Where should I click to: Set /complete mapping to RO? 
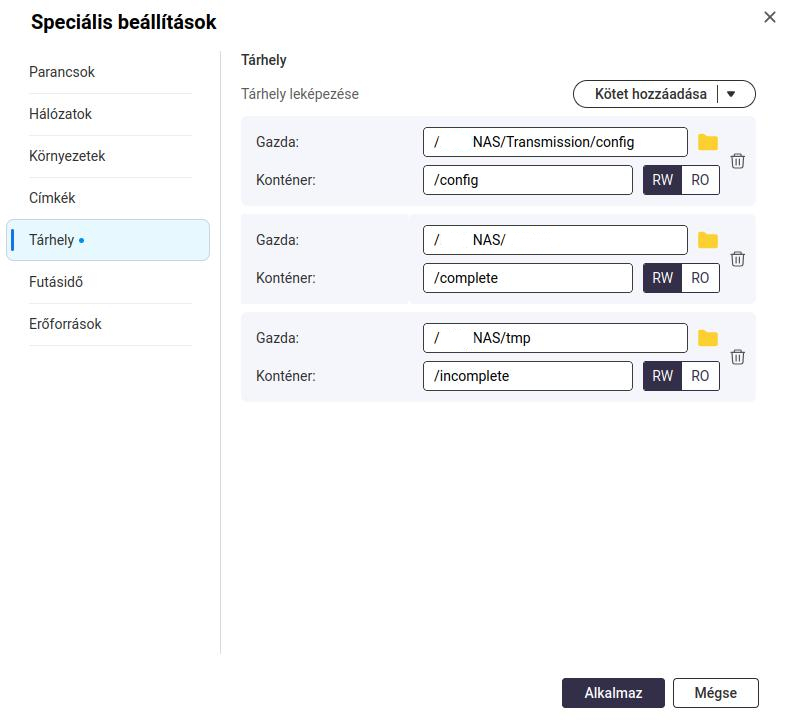(x=700, y=278)
